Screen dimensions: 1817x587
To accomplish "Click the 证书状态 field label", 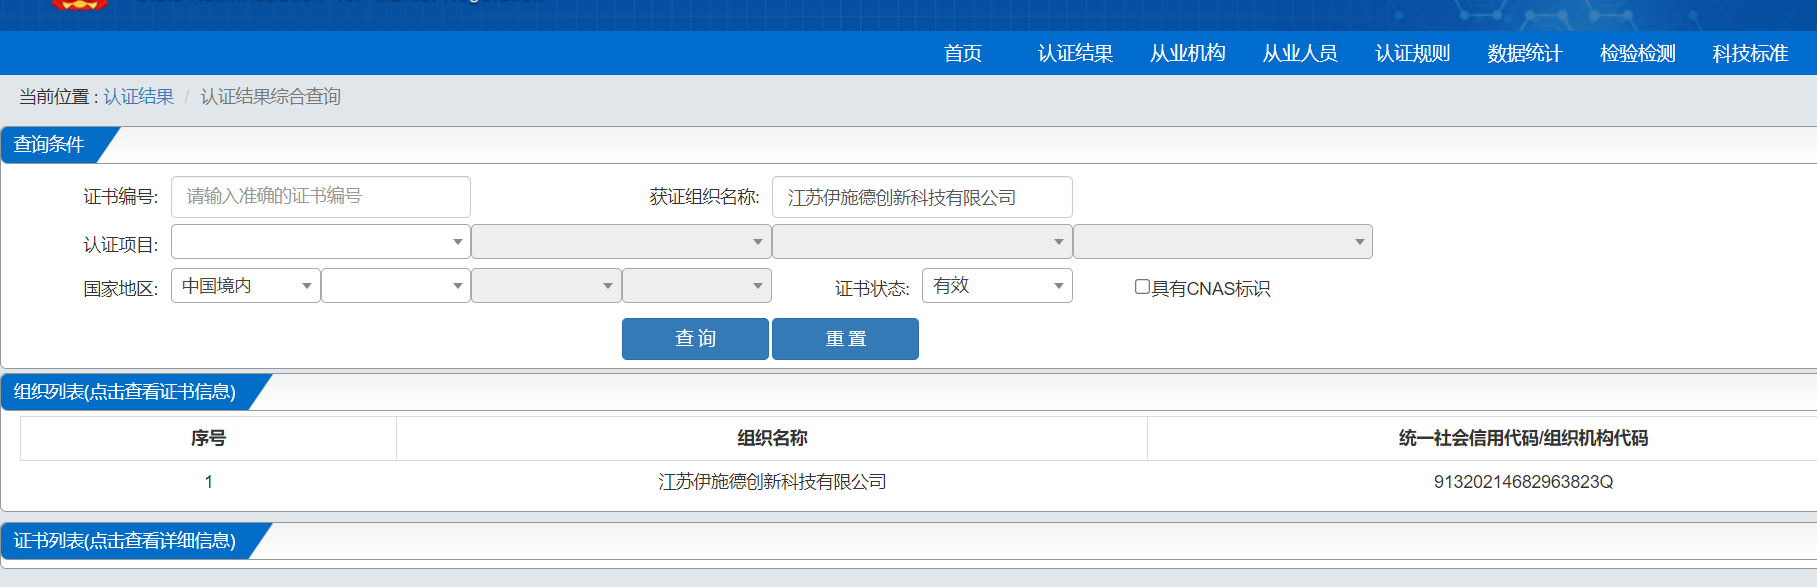I will tap(872, 289).
